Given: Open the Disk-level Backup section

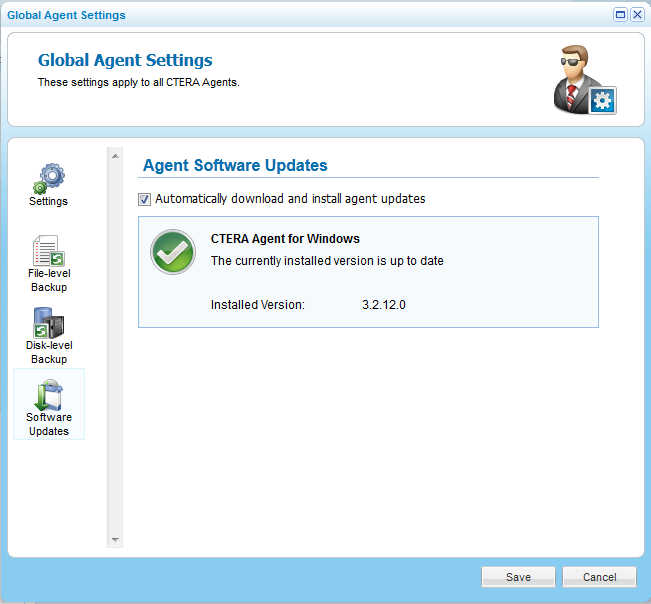Looking at the screenshot, I should 49,336.
